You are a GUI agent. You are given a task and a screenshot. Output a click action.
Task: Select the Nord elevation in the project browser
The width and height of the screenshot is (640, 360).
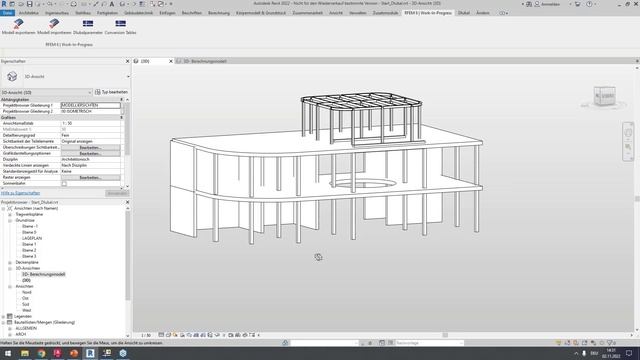pos(27,292)
